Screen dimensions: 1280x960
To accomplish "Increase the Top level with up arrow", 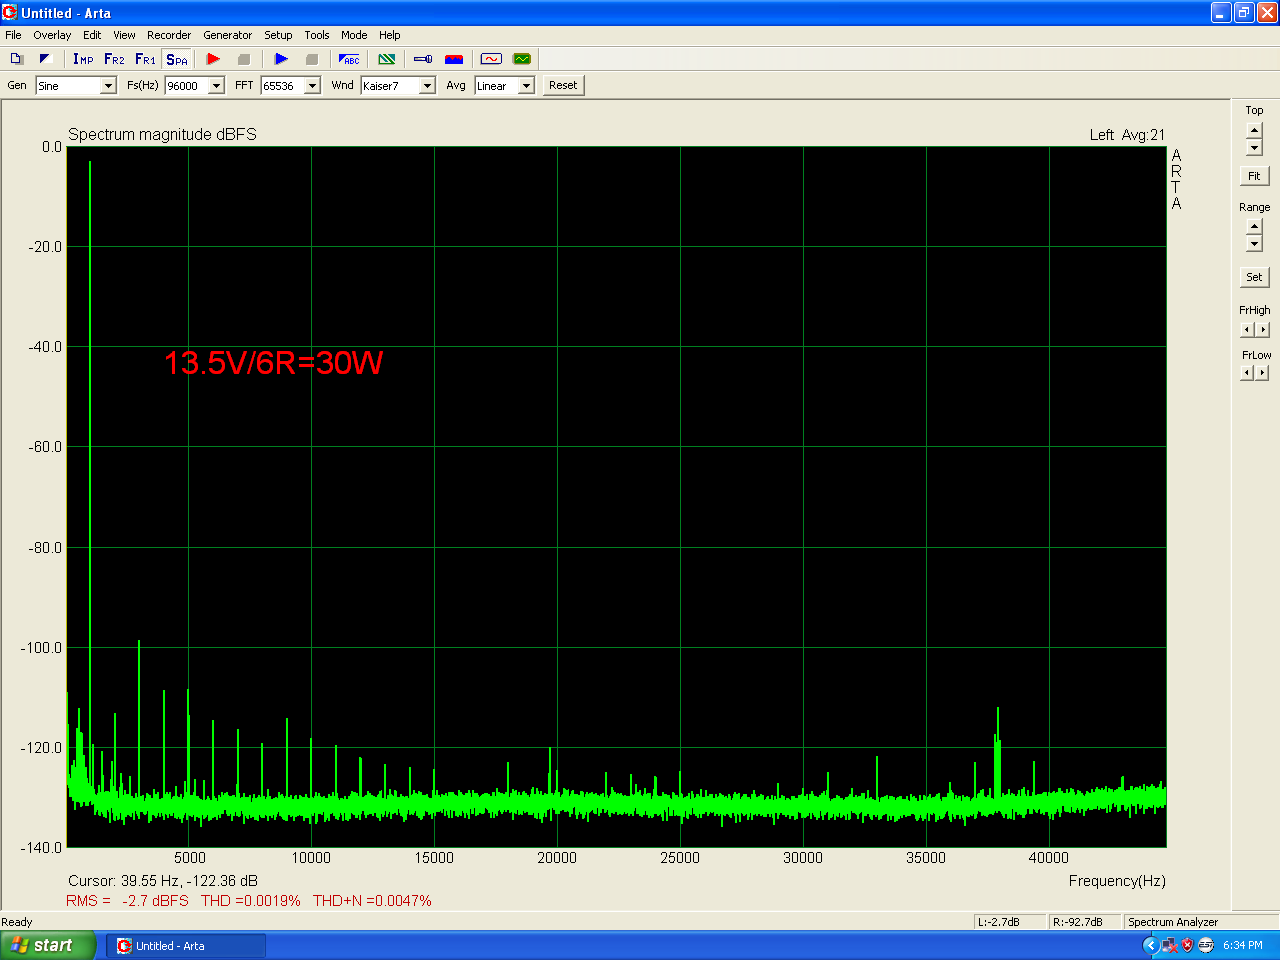I will point(1254,131).
